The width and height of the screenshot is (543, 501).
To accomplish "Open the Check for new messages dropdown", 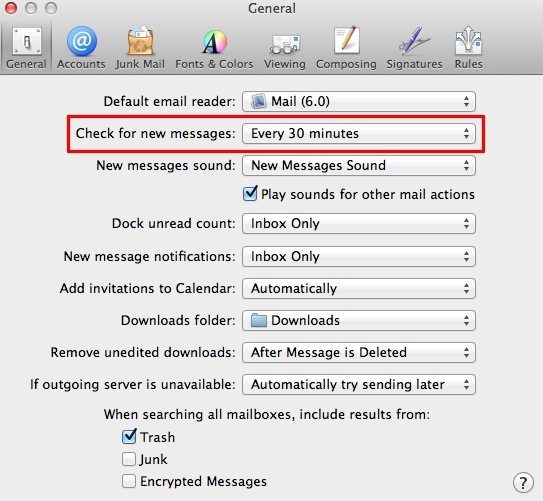I will tap(359, 134).
